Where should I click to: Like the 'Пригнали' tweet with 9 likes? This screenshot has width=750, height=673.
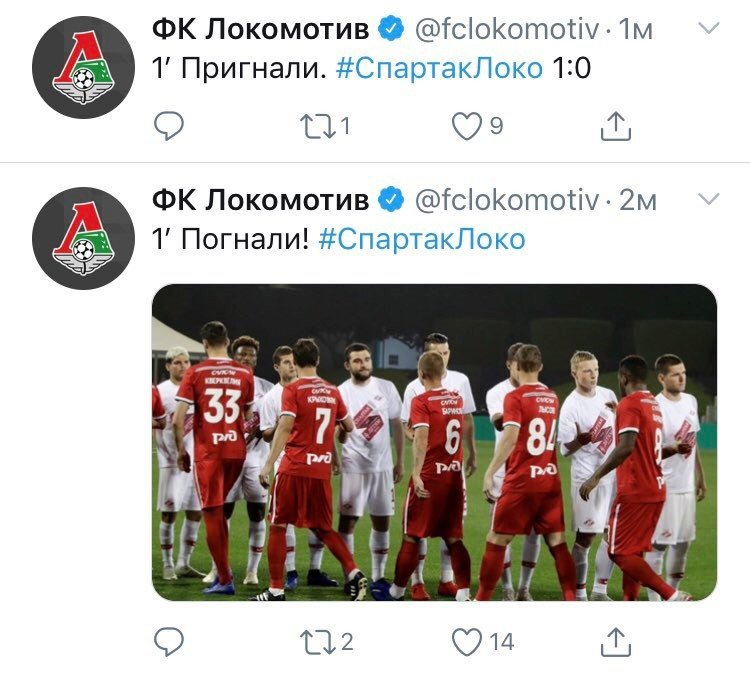465,126
